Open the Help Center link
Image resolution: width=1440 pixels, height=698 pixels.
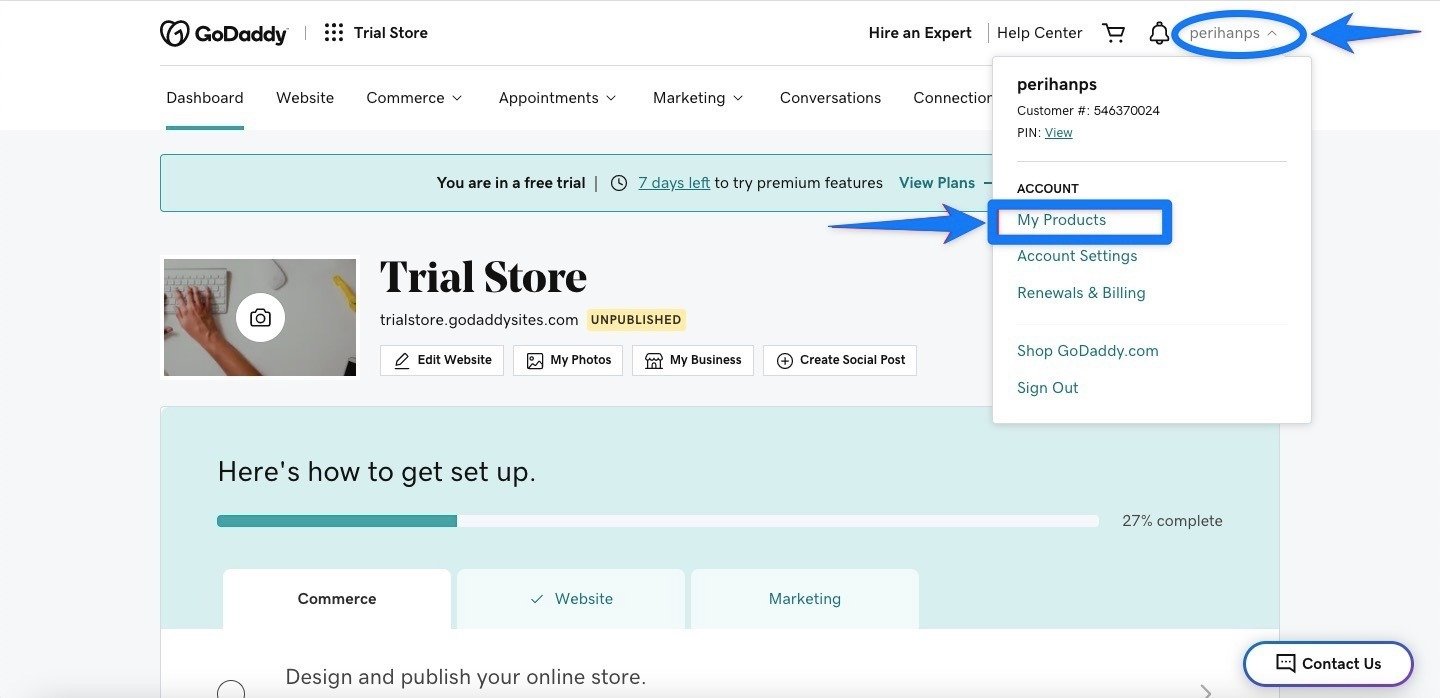pos(1039,33)
